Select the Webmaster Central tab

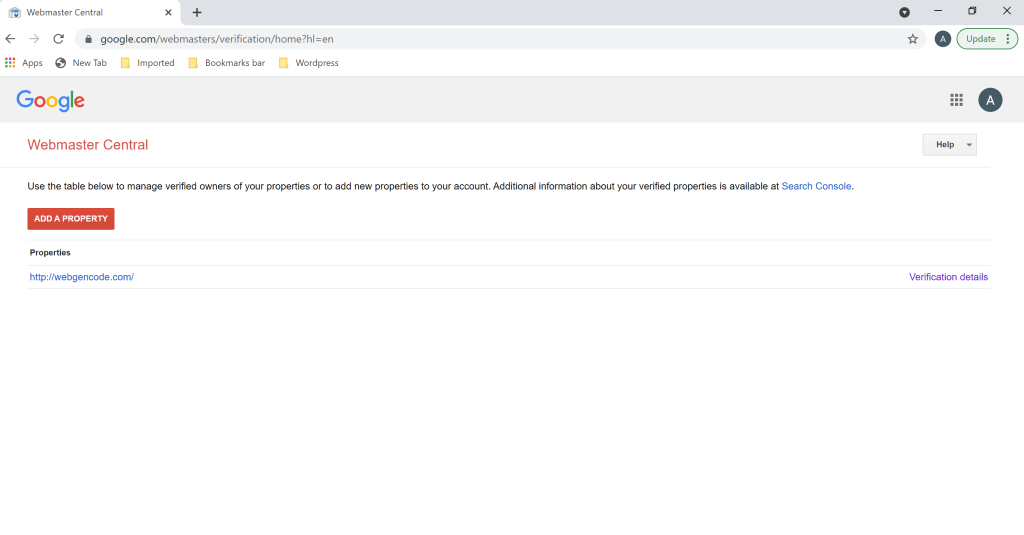pyautogui.click(x=90, y=12)
